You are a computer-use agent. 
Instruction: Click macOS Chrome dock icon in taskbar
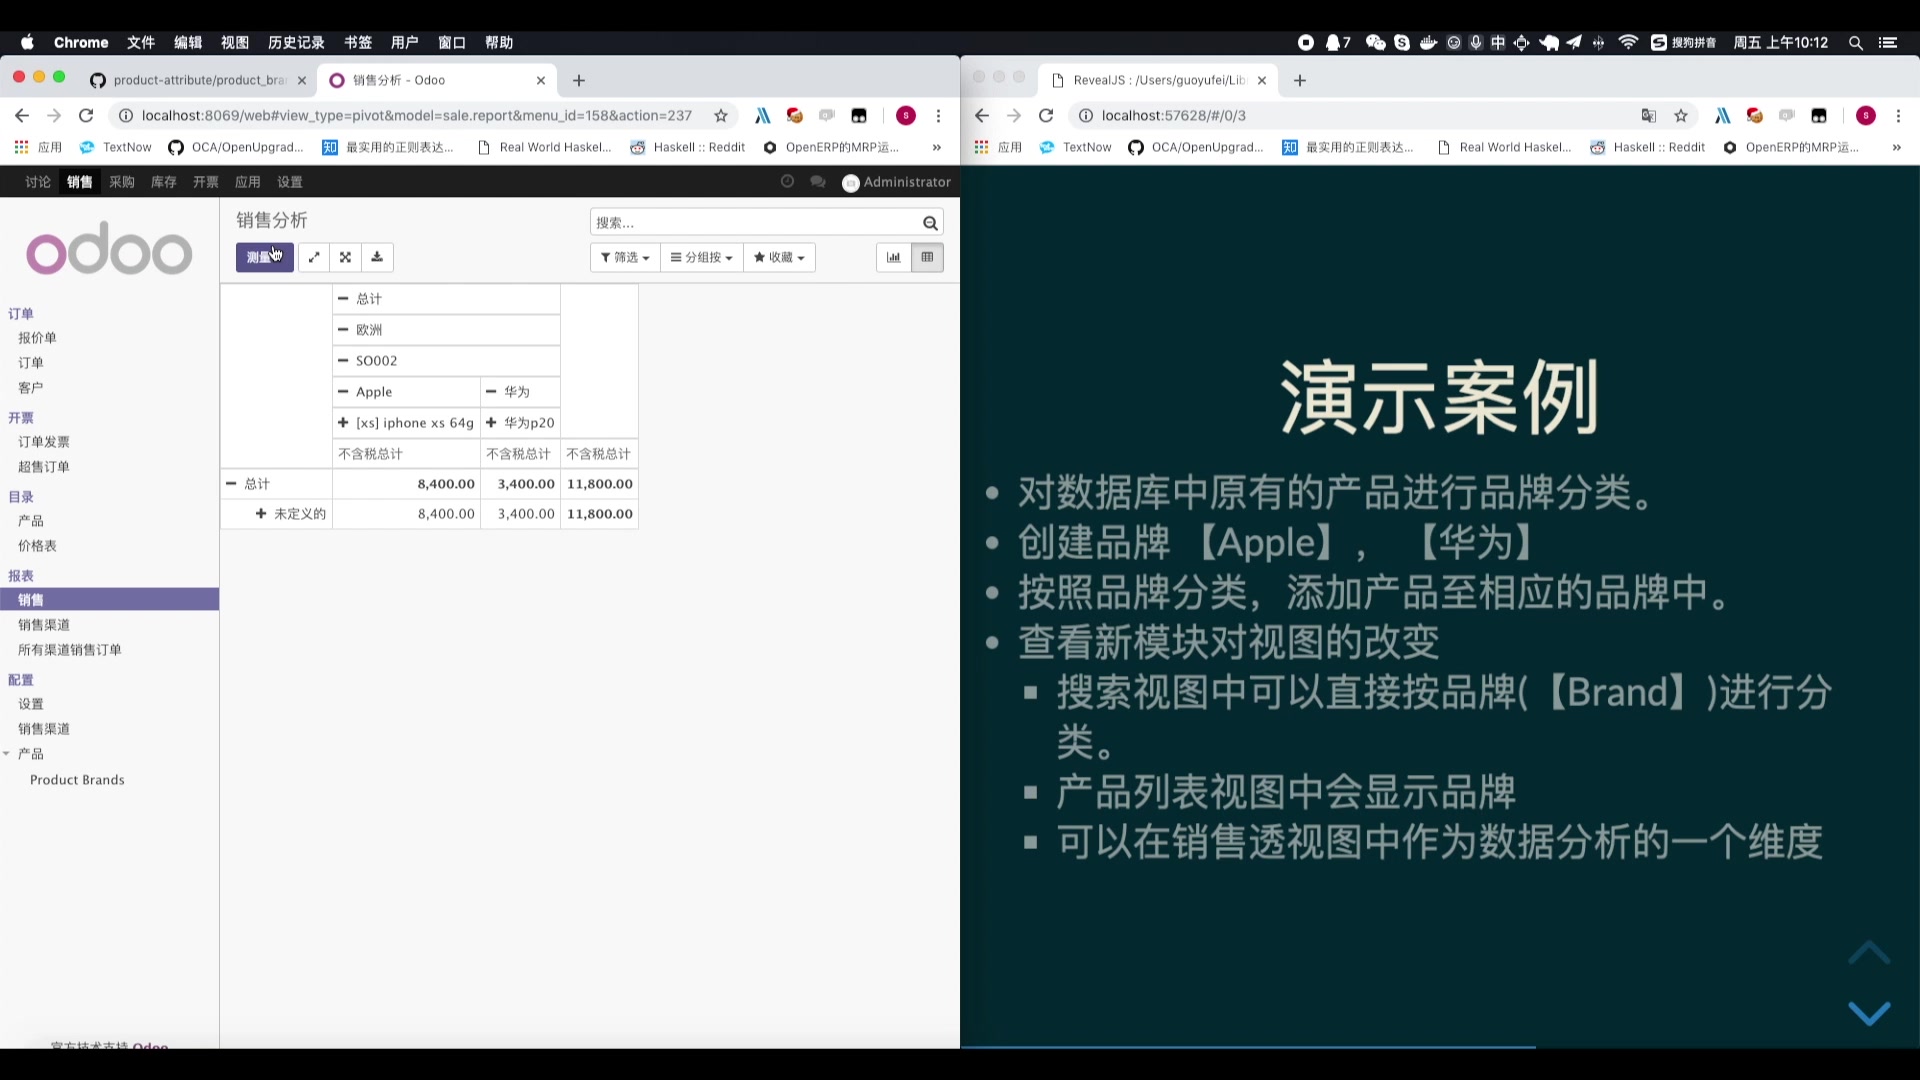82,42
